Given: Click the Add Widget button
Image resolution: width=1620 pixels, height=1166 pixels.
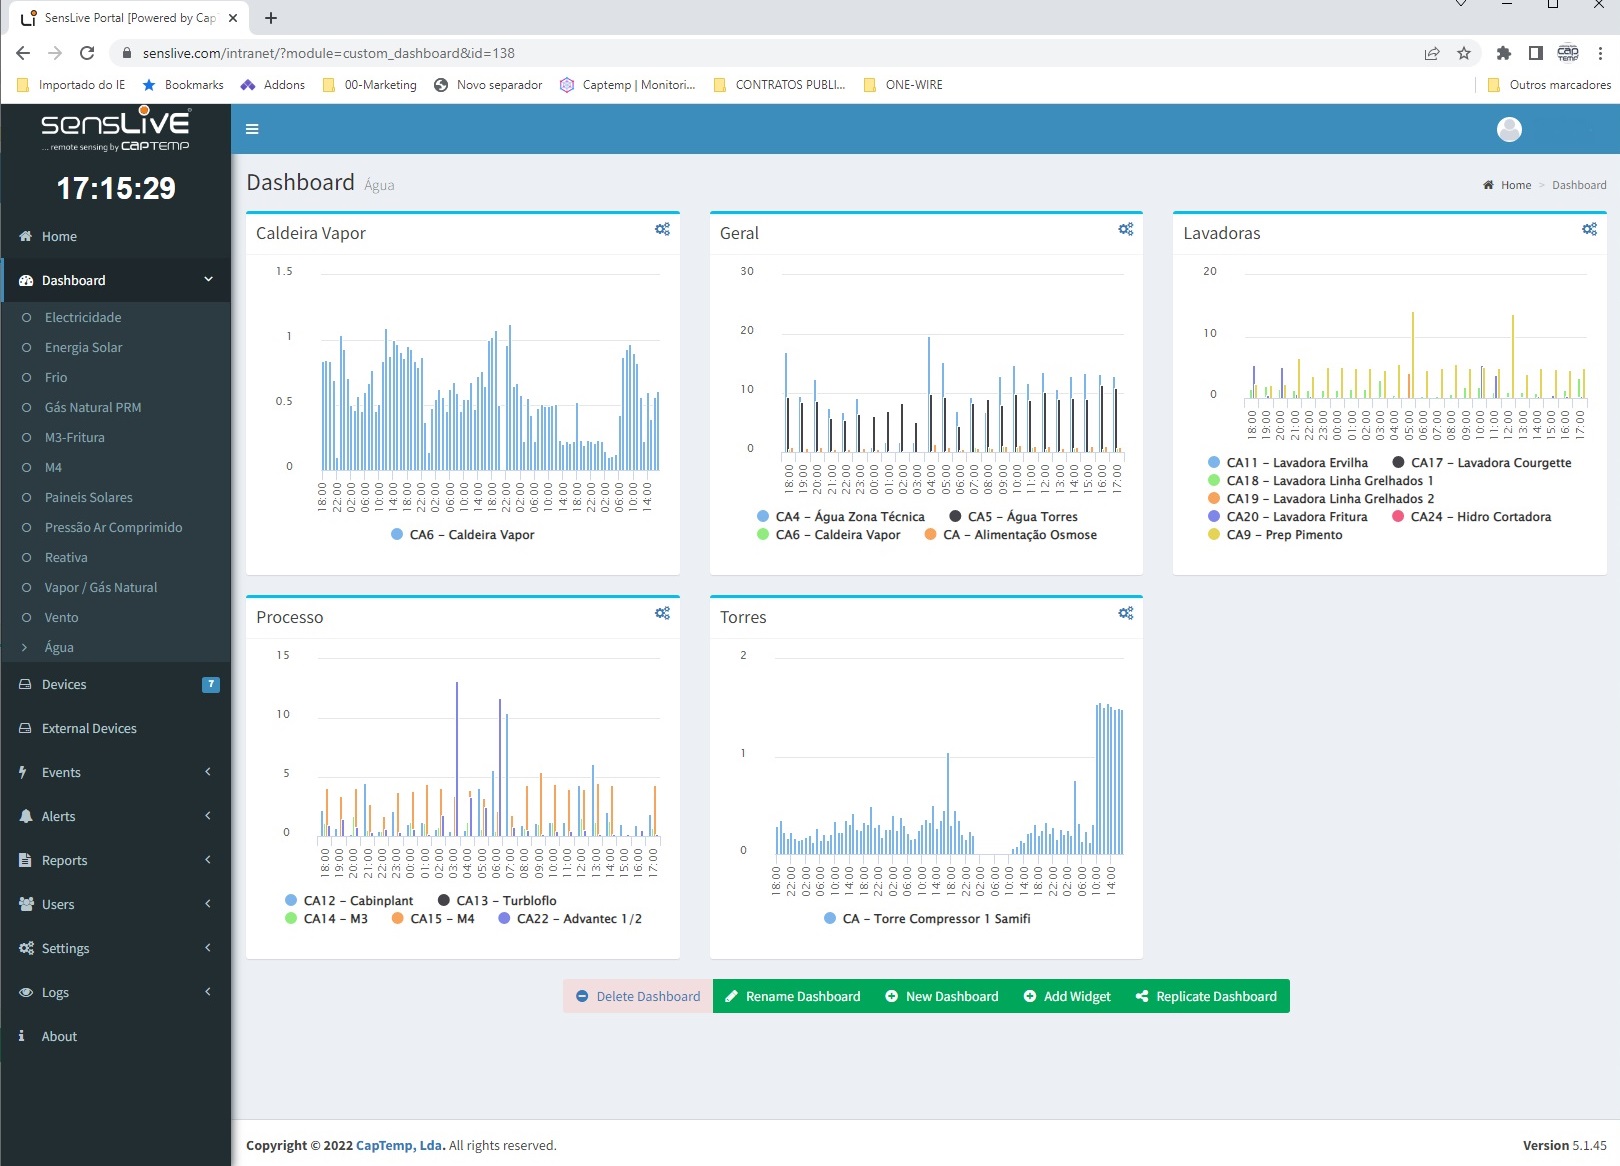Looking at the screenshot, I should (x=1067, y=996).
